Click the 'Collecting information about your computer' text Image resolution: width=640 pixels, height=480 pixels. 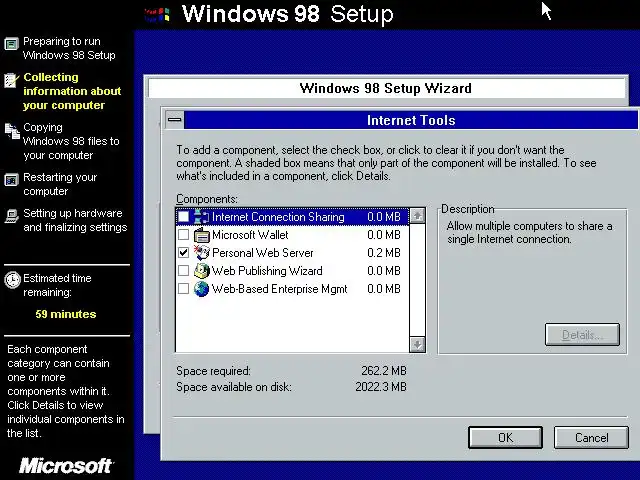pos(72,91)
